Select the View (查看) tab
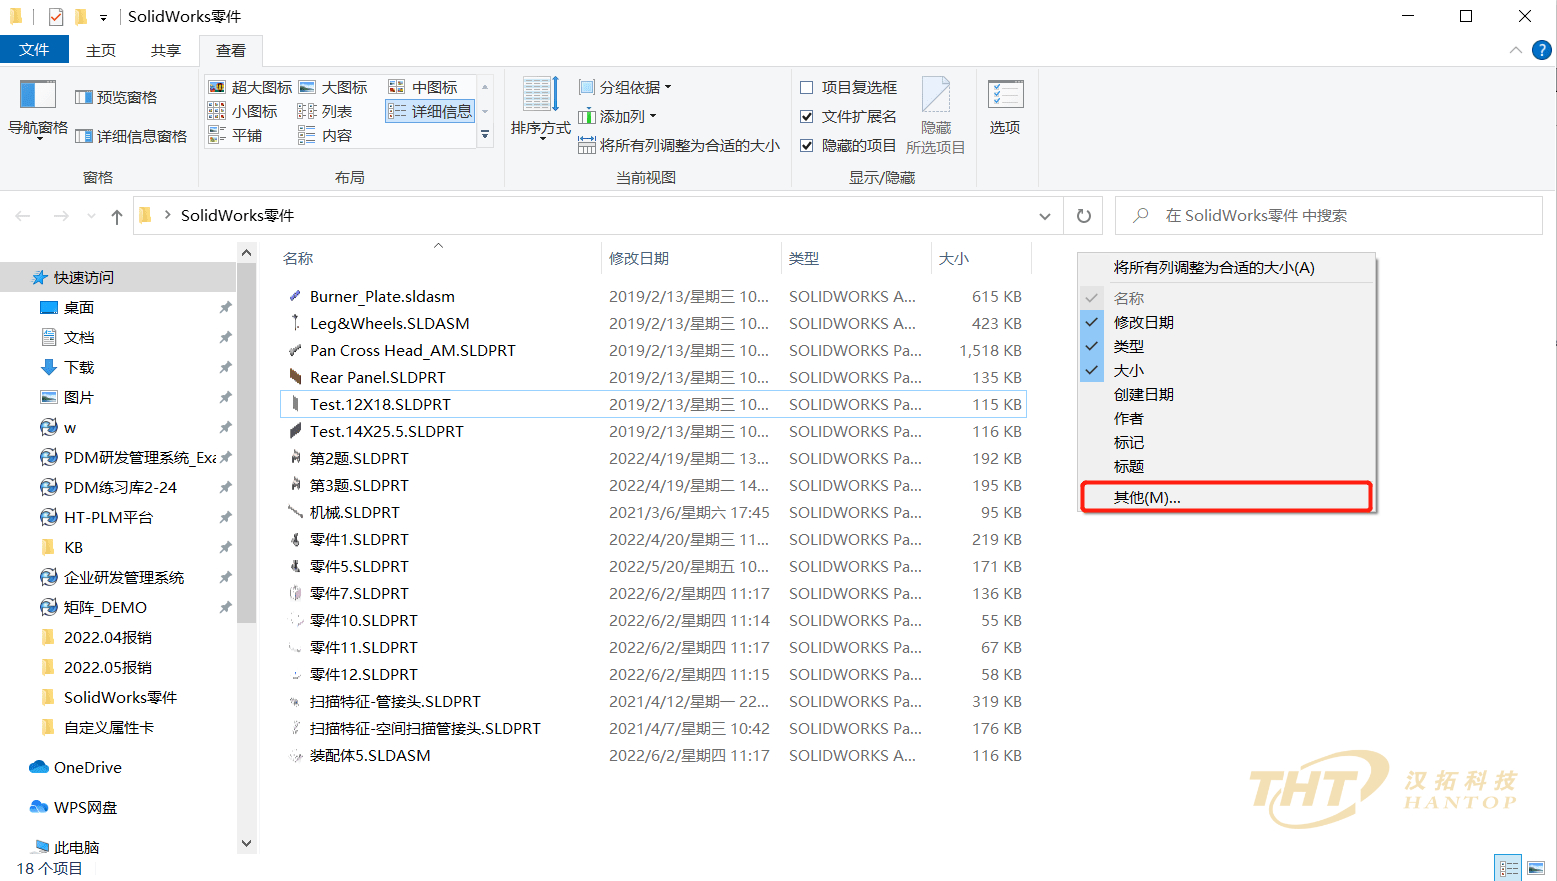Screen dimensions: 1557x881 231,50
